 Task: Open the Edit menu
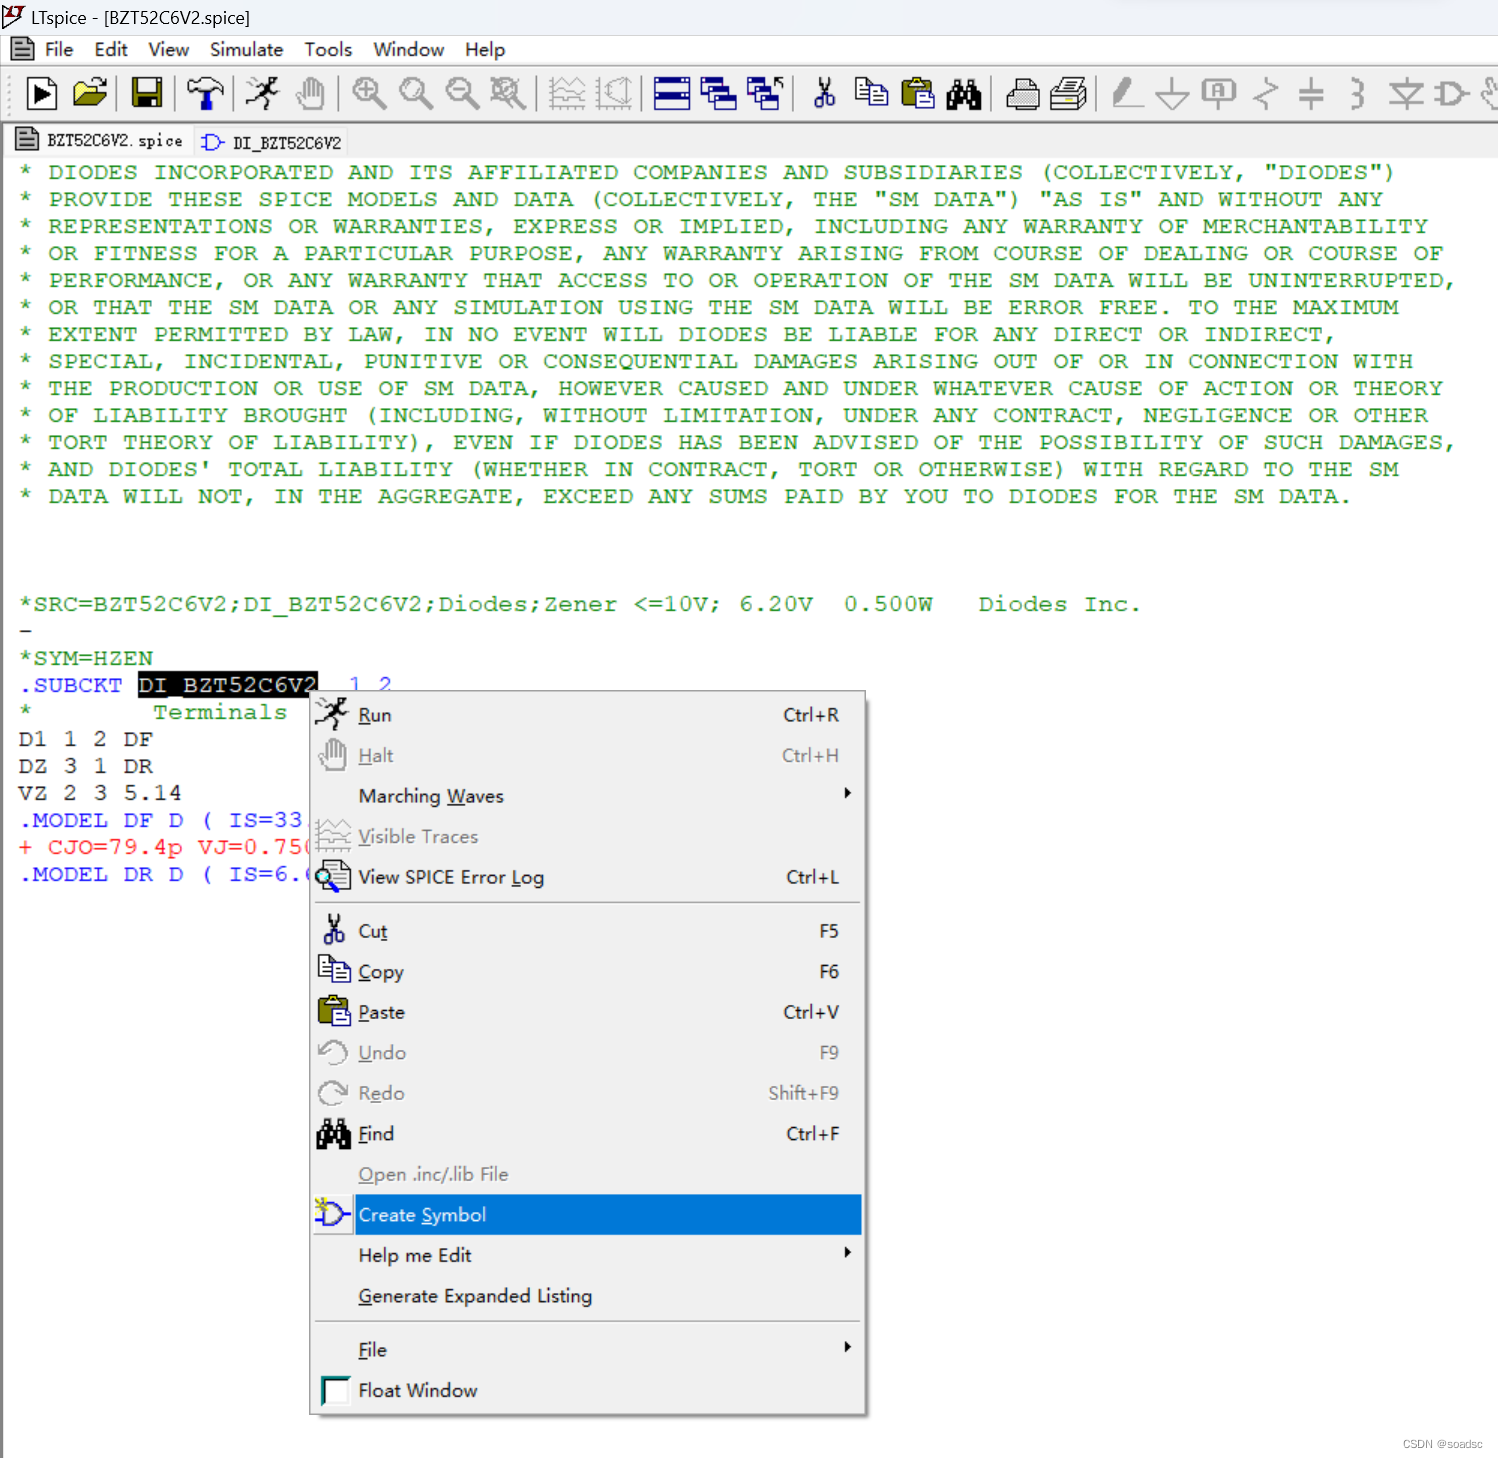pos(111,49)
